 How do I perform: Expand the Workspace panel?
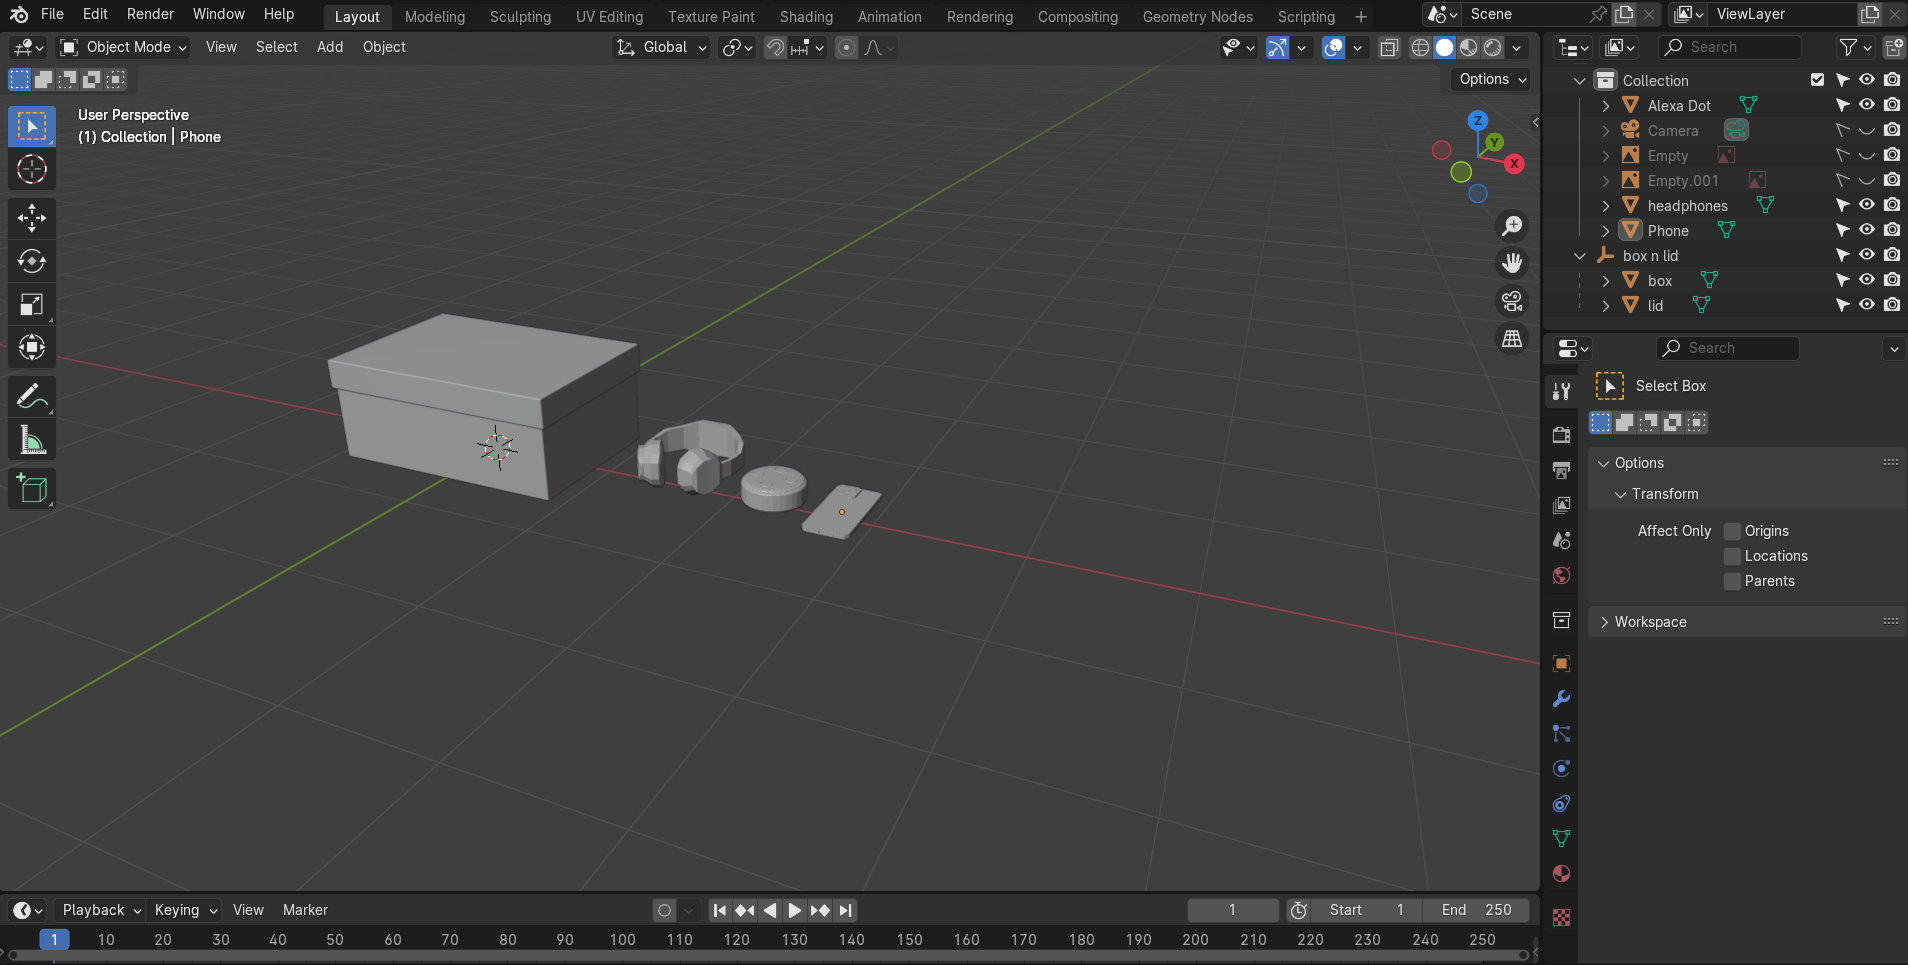1650,622
